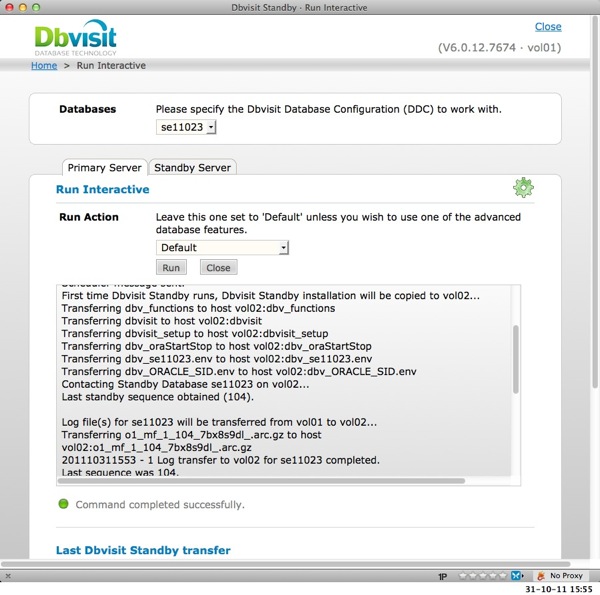This screenshot has width=600, height=595.
Task: Click the output log vertical scrollbar
Action: click(516, 359)
